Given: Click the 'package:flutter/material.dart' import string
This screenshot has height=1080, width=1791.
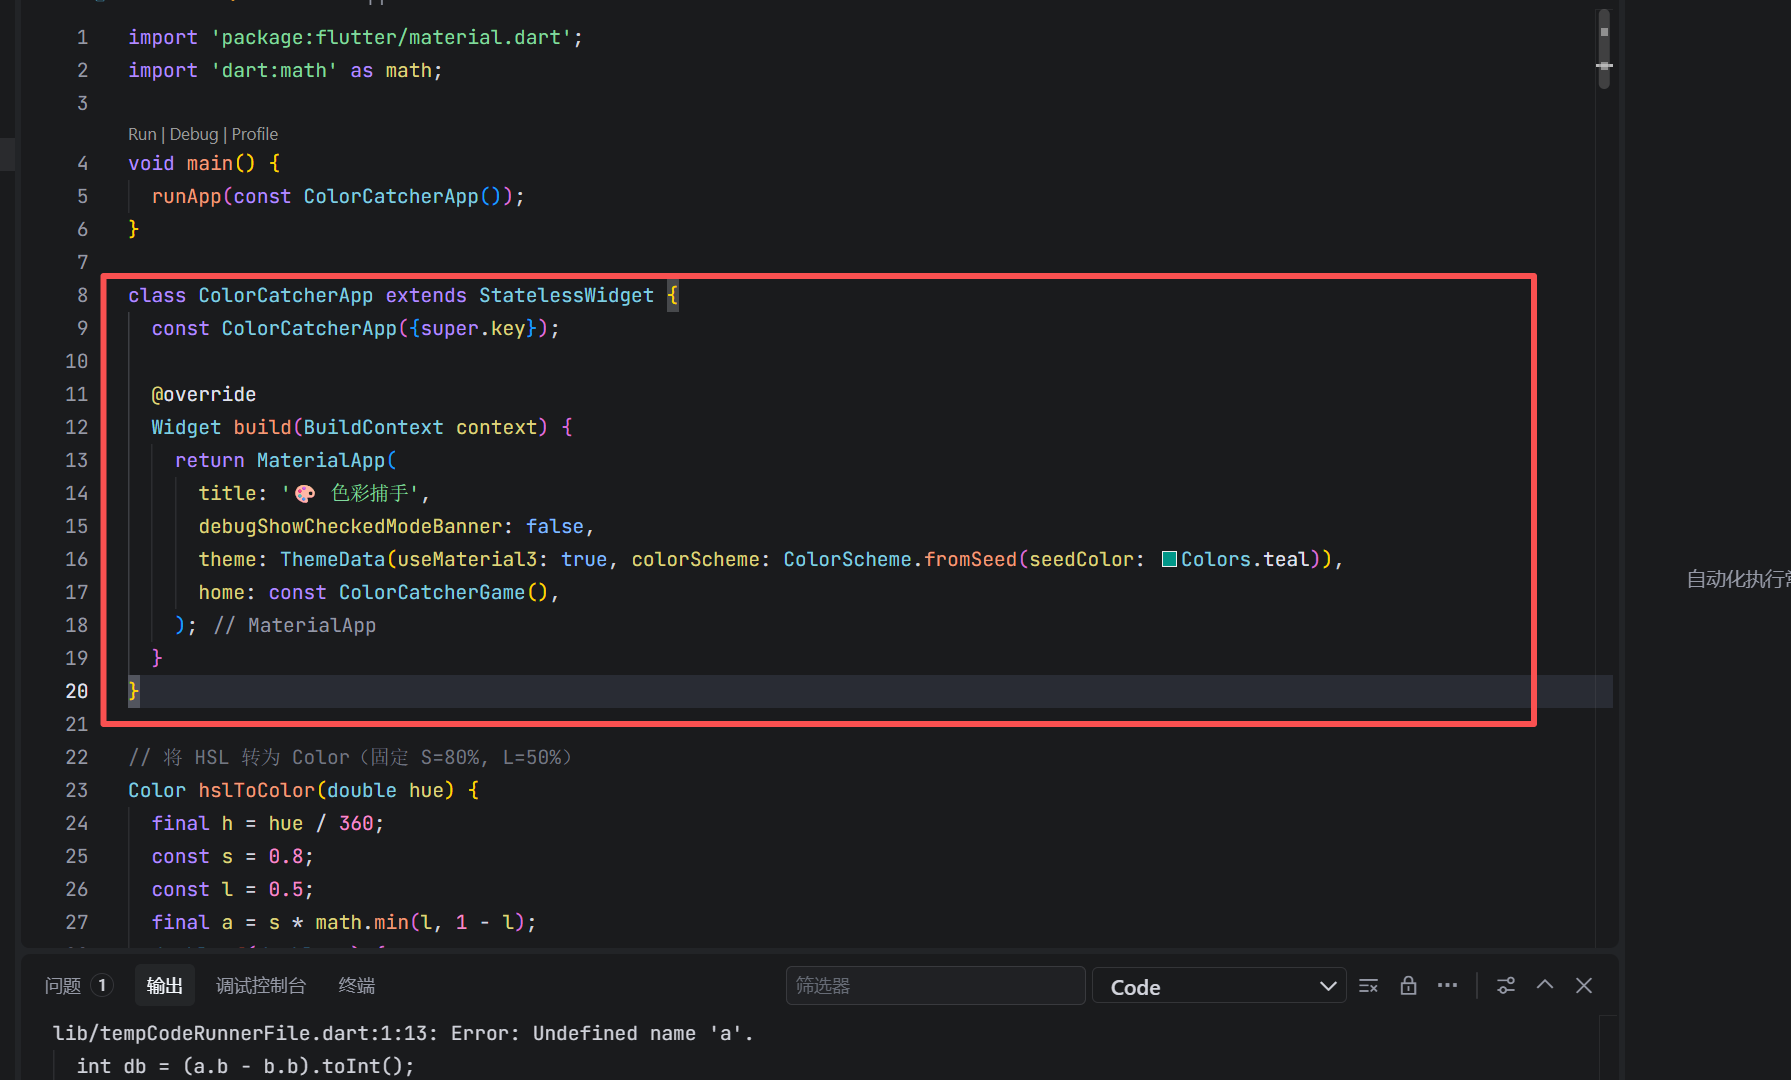Looking at the screenshot, I should [391, 37].
